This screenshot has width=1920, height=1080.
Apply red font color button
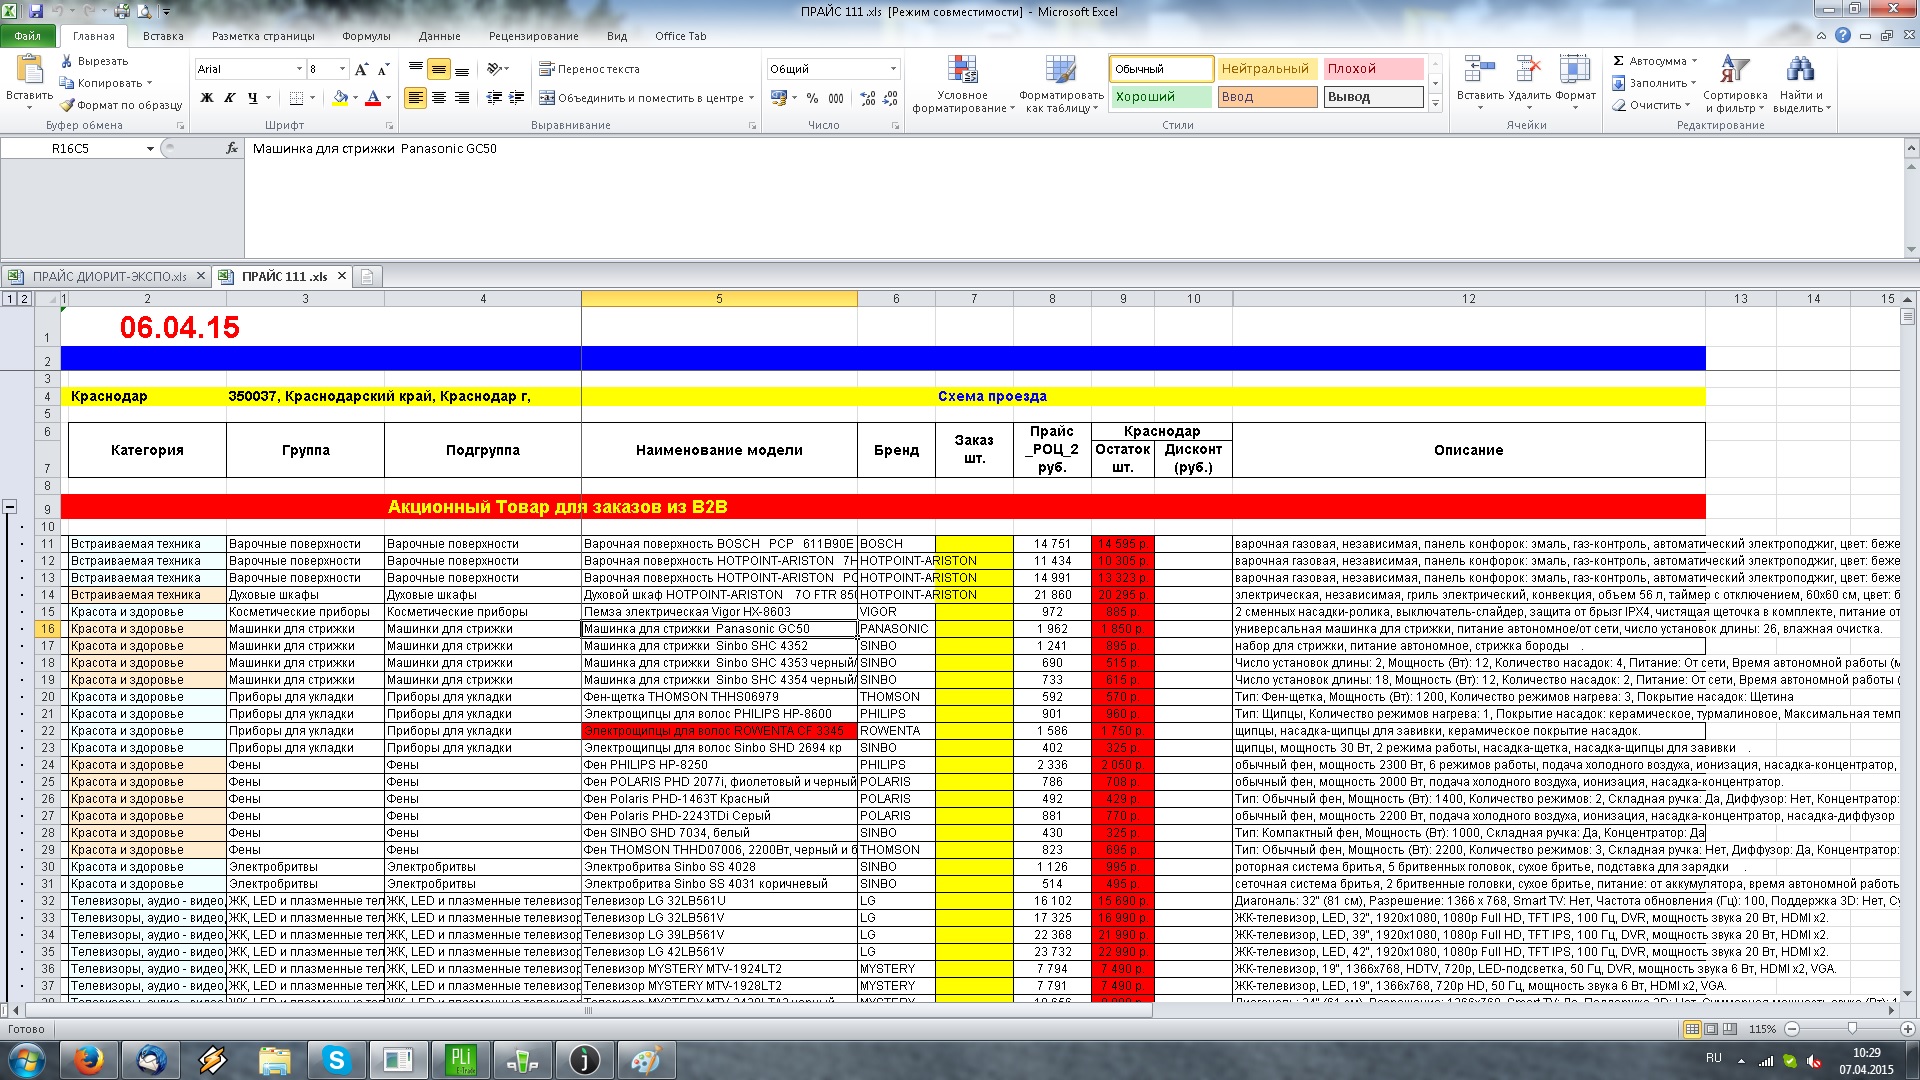tap(373, 98)
